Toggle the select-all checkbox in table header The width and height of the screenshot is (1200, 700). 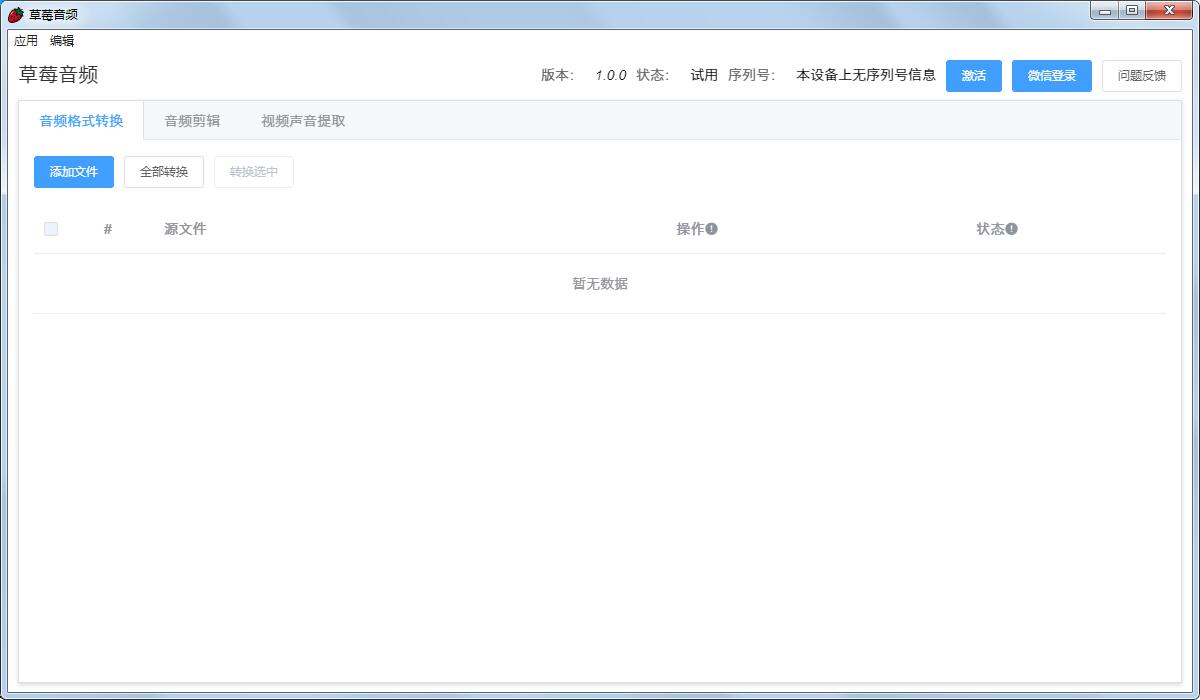(x=51, y=229)
